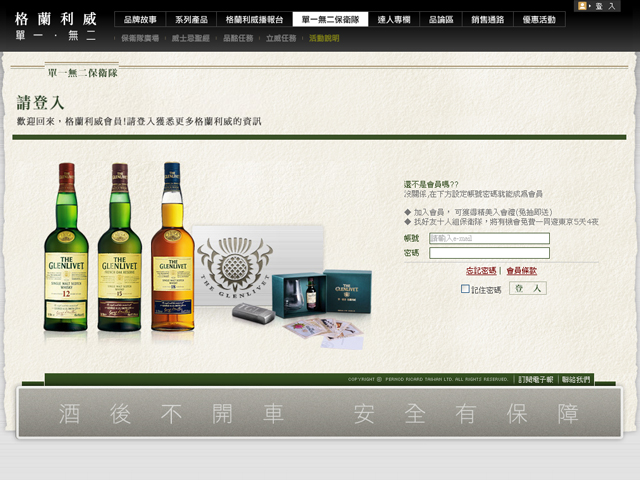The width and height of the screenshot is (640, 480).
Task: Go to 品酩任務 submenu item
Action: 238,38
